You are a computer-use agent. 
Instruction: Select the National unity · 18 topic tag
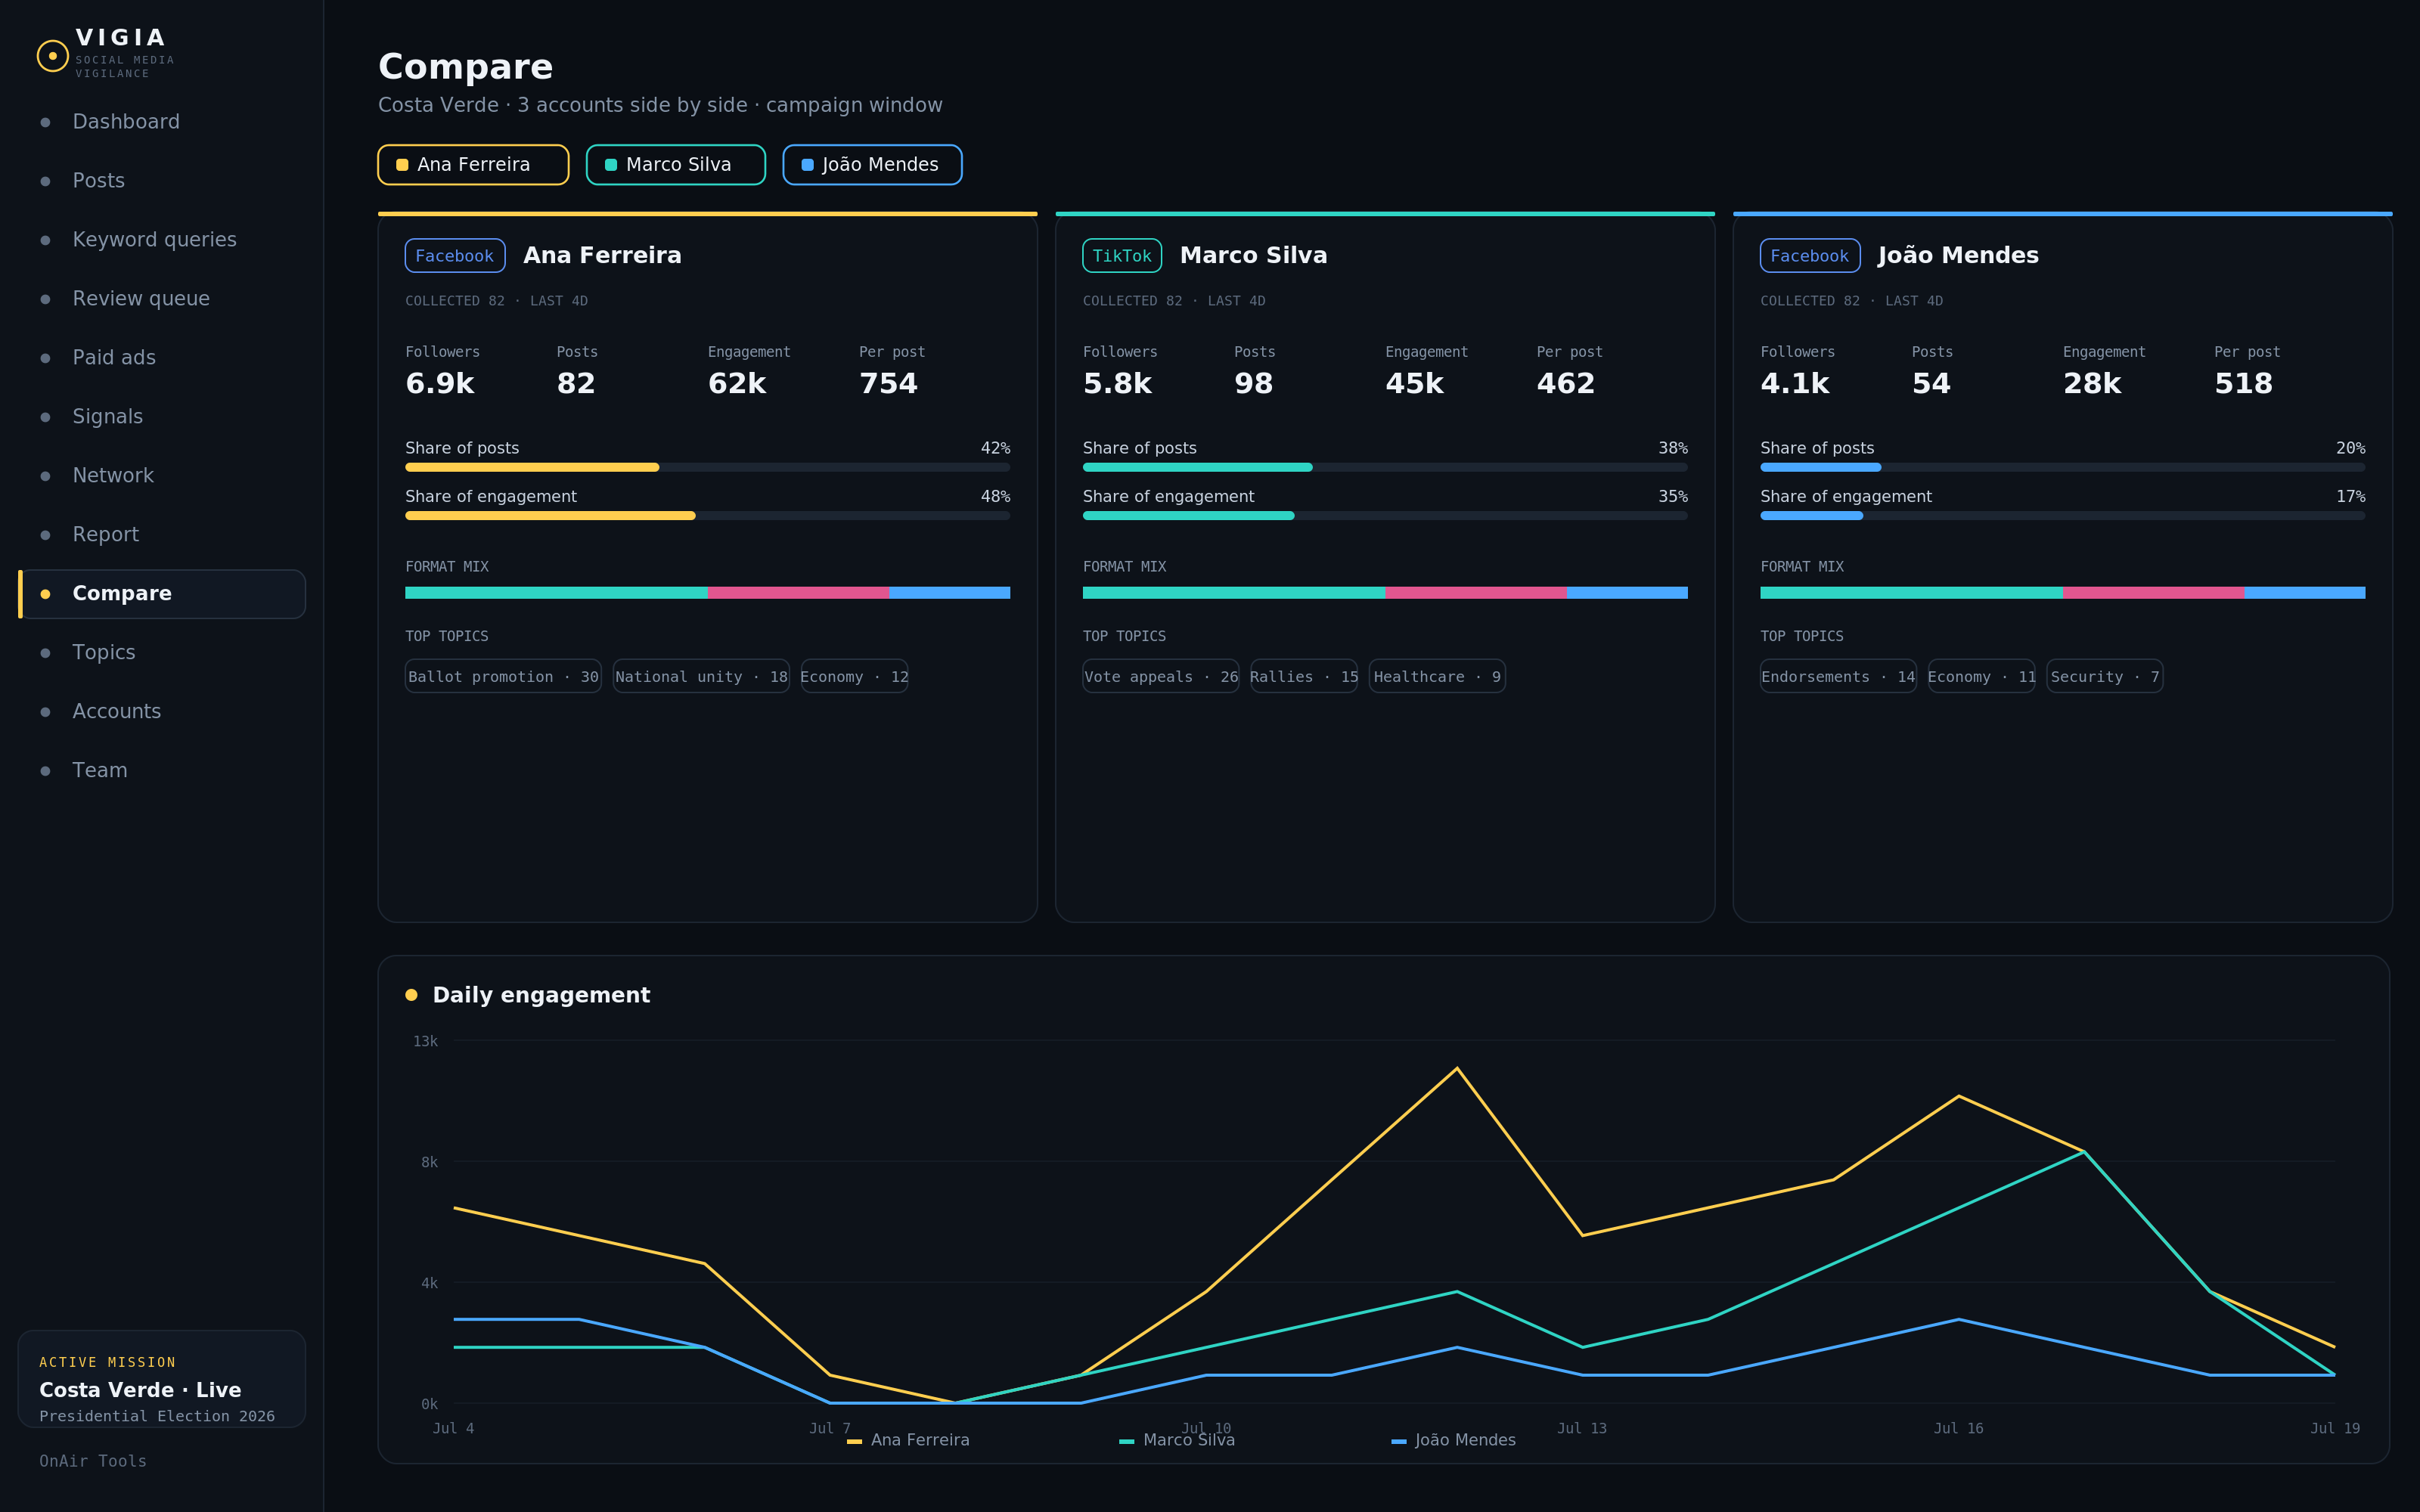701,677
